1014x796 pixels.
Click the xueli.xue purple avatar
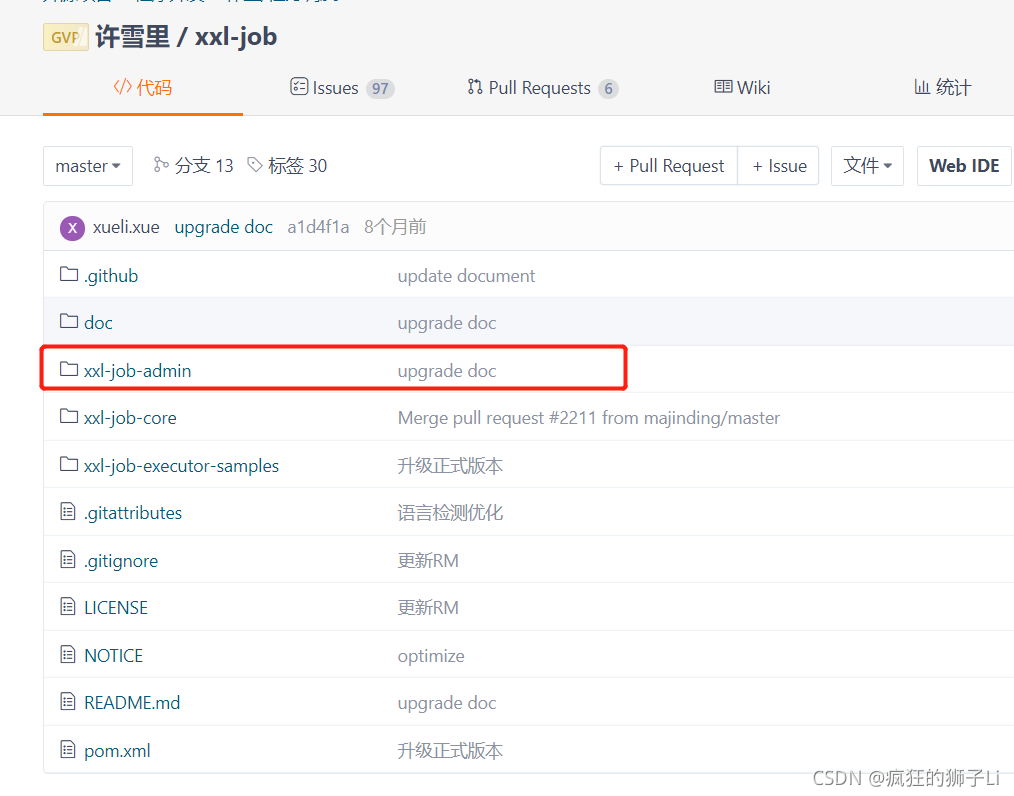coord(72,228)
